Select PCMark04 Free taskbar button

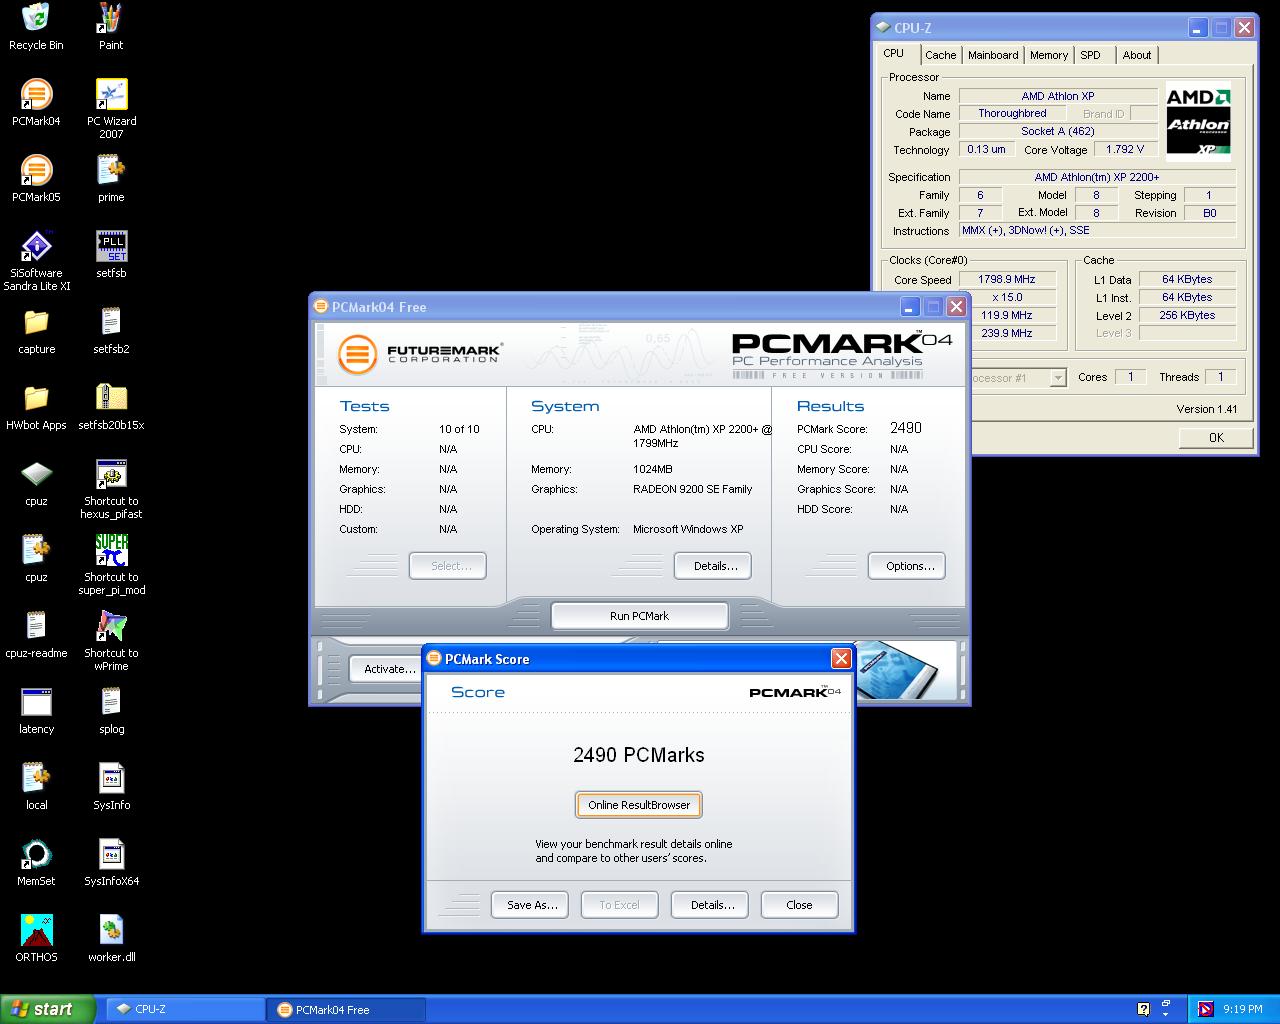coord(346,1010)
